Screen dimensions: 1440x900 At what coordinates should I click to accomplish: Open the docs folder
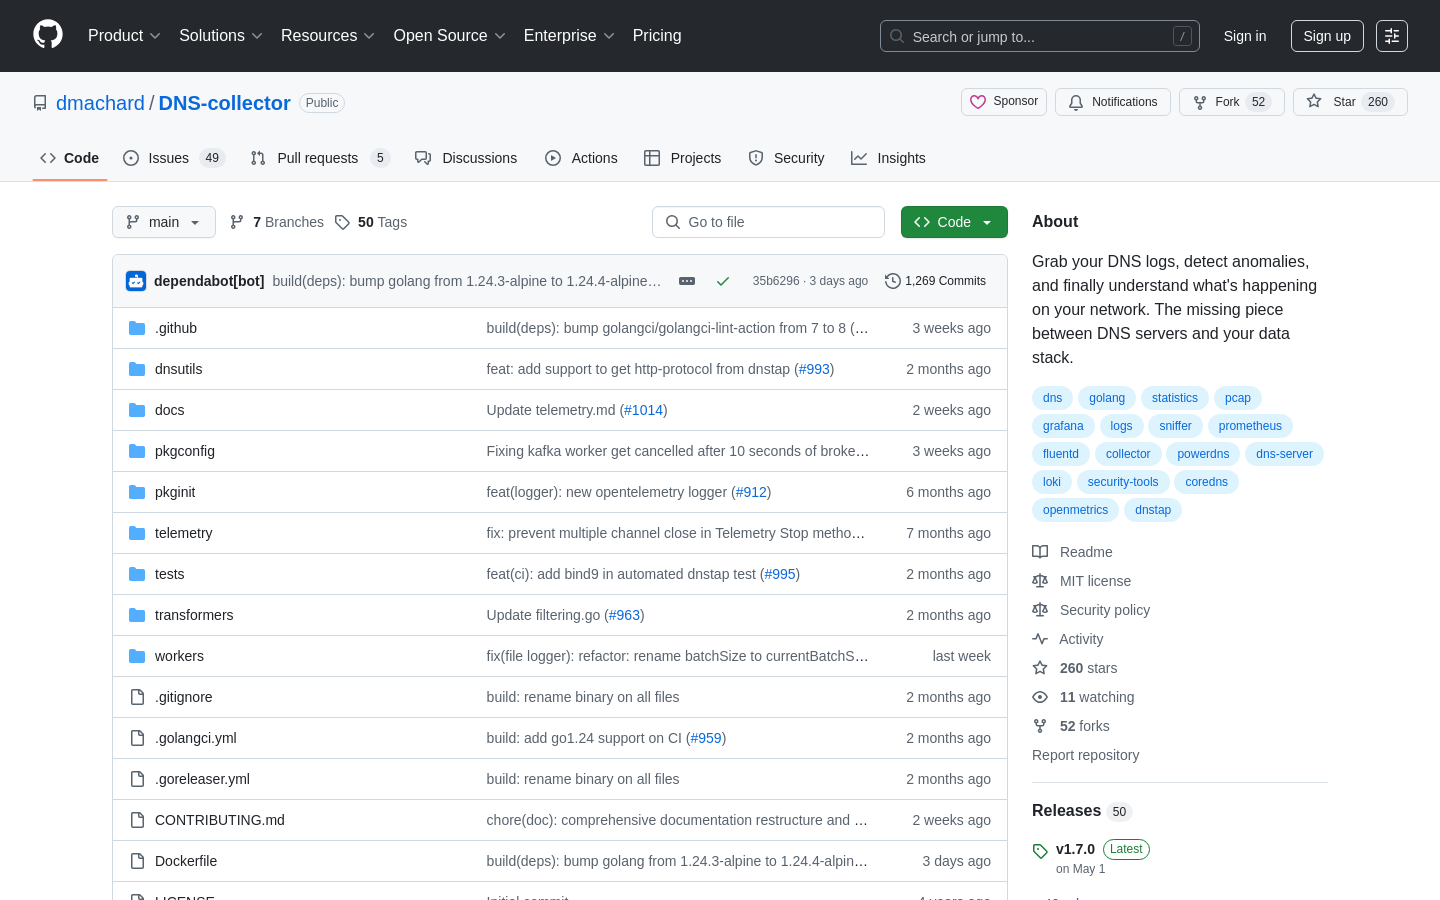pyautogui.click(x=170, y=410)
